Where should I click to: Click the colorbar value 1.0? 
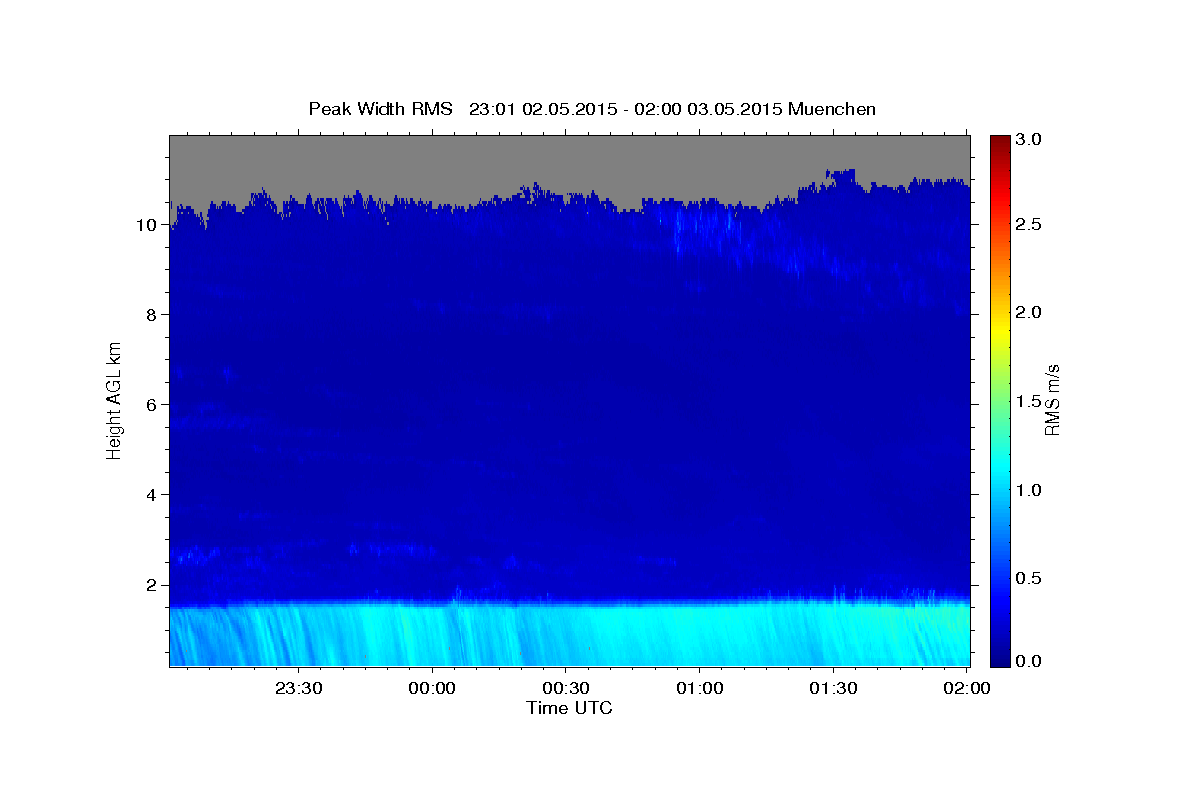pos(1031,490)
